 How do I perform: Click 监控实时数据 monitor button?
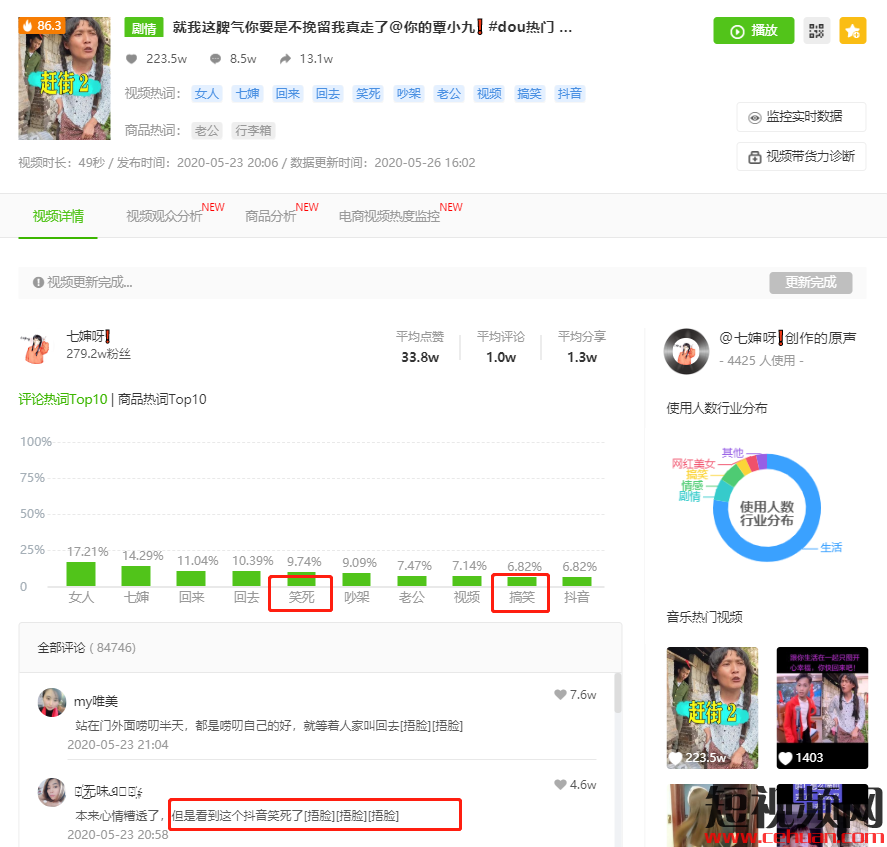[801, 117]
